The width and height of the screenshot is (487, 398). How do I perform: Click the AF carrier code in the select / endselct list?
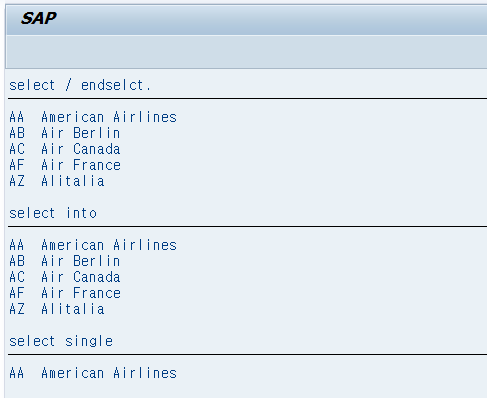click(x=17, y=165)
